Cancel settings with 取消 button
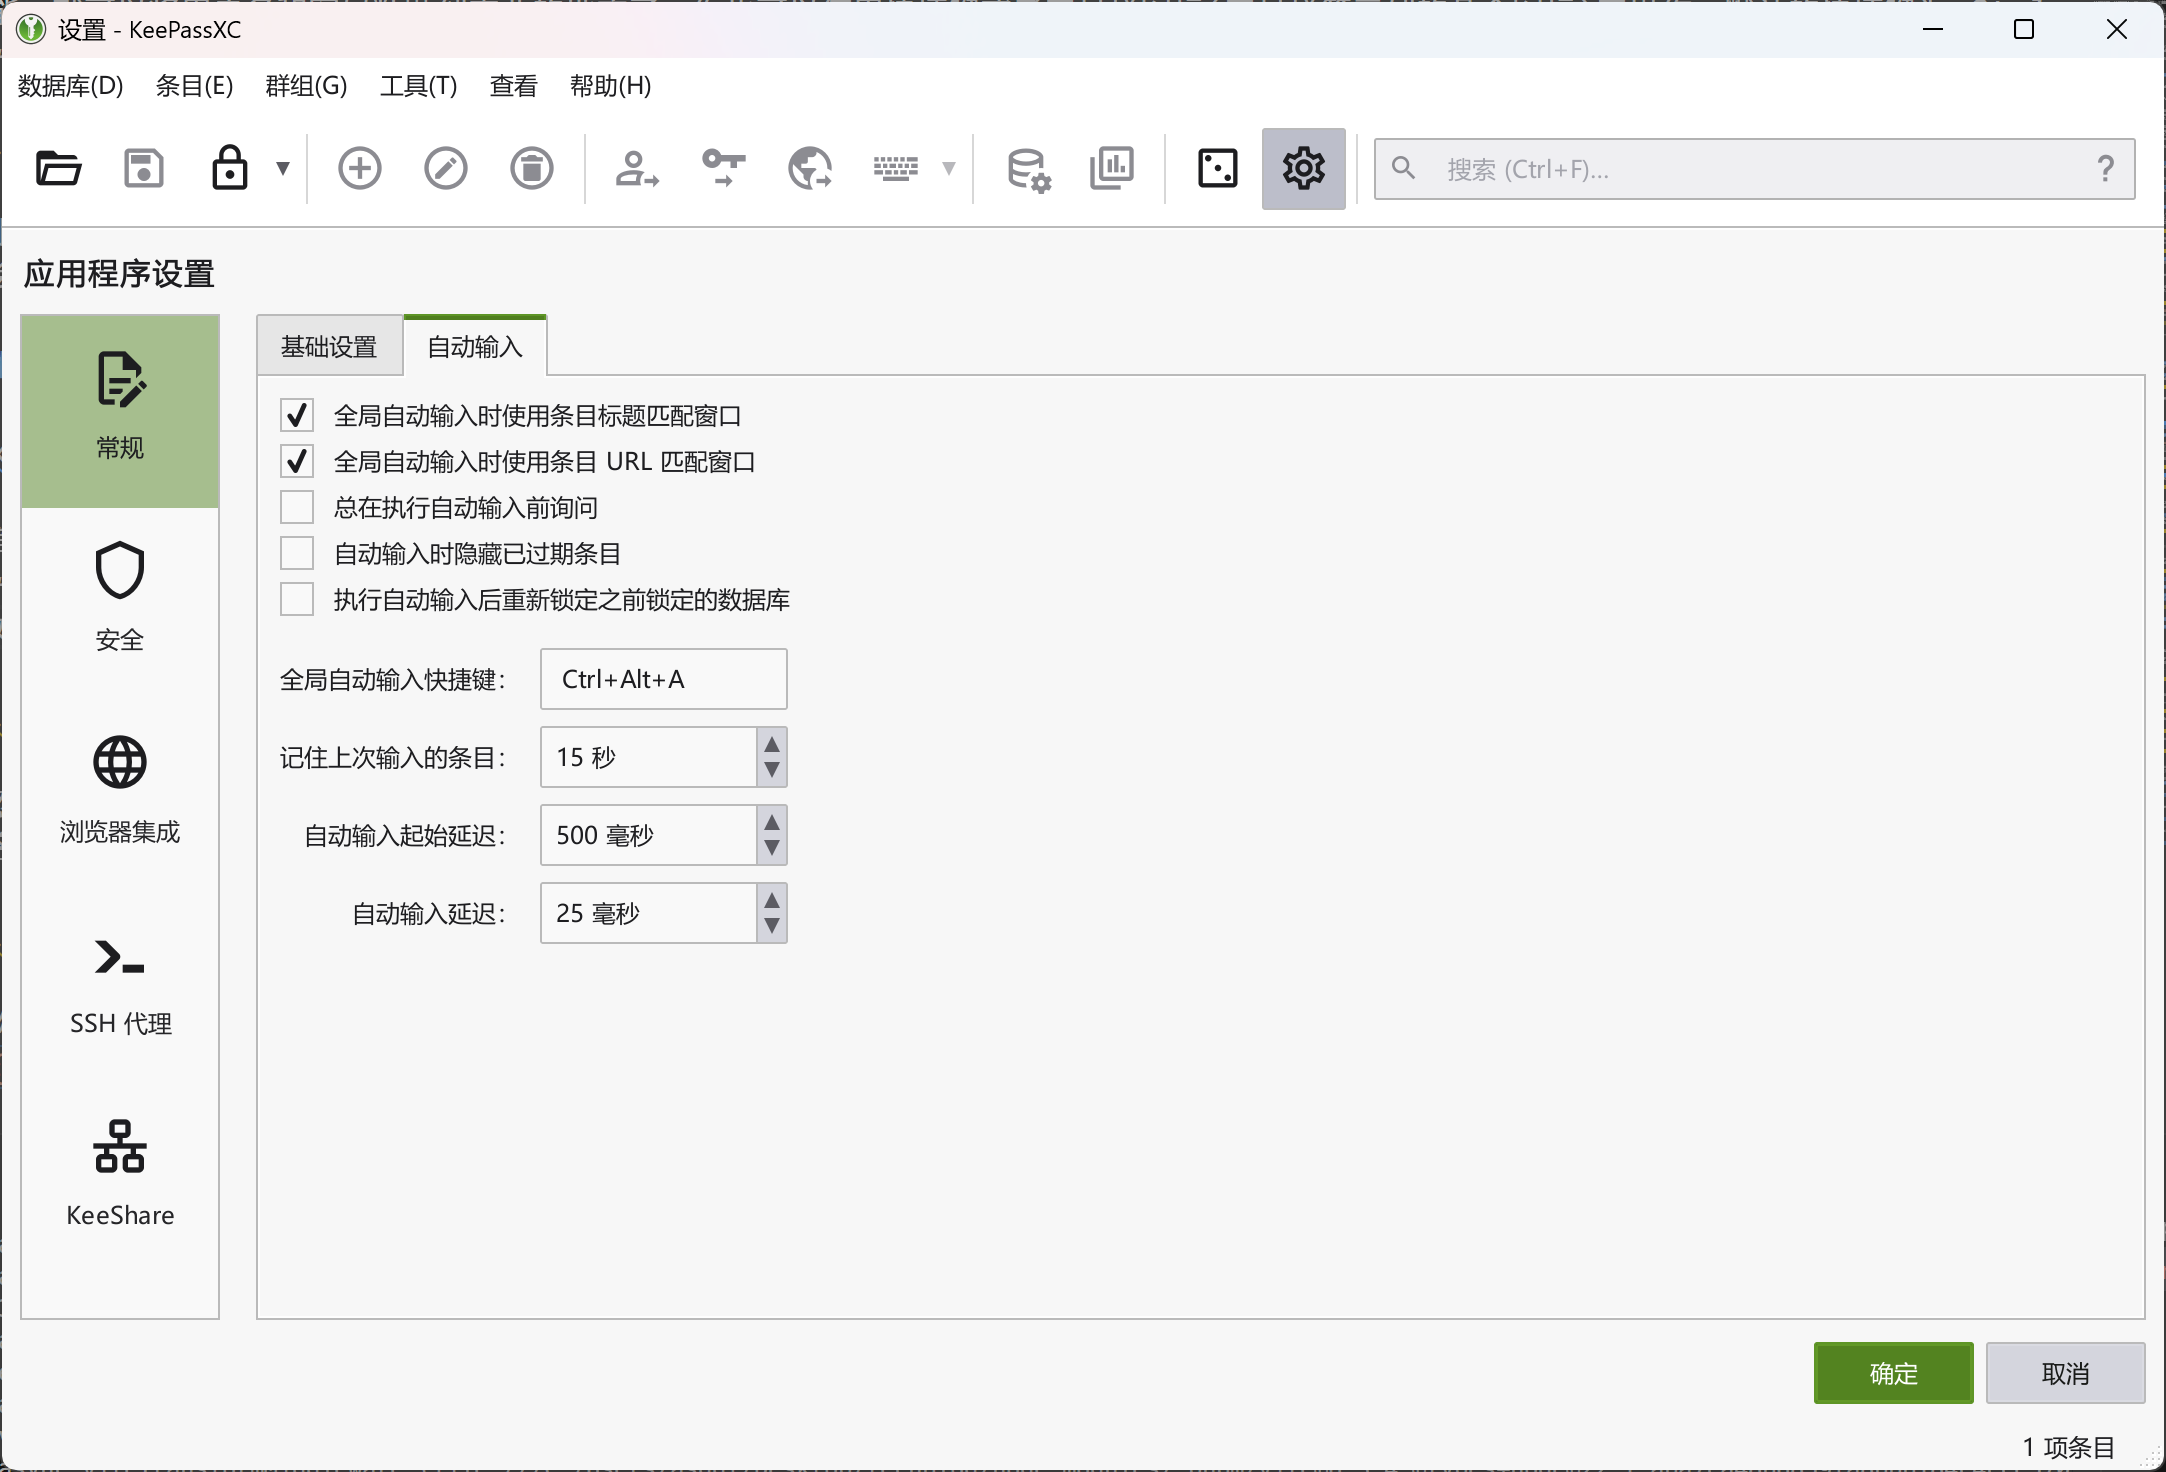This screenshot has width=2166, height=1472. click(x=2066, y=1373)
